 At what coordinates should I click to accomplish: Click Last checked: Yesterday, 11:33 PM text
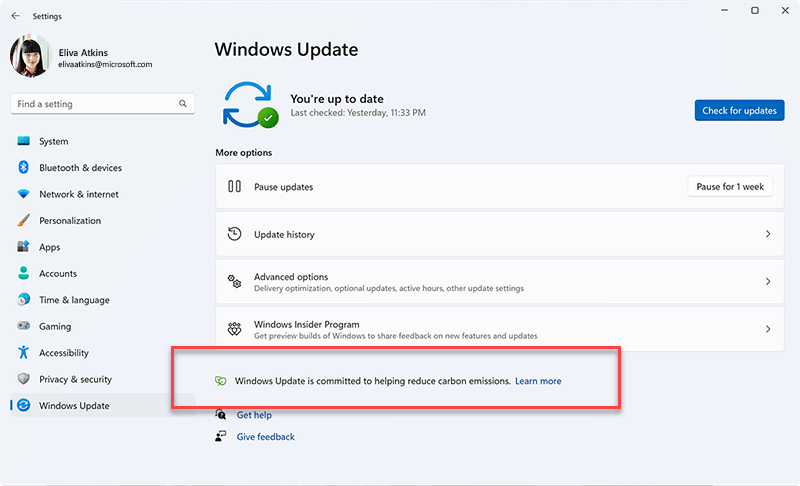point(358,113)
